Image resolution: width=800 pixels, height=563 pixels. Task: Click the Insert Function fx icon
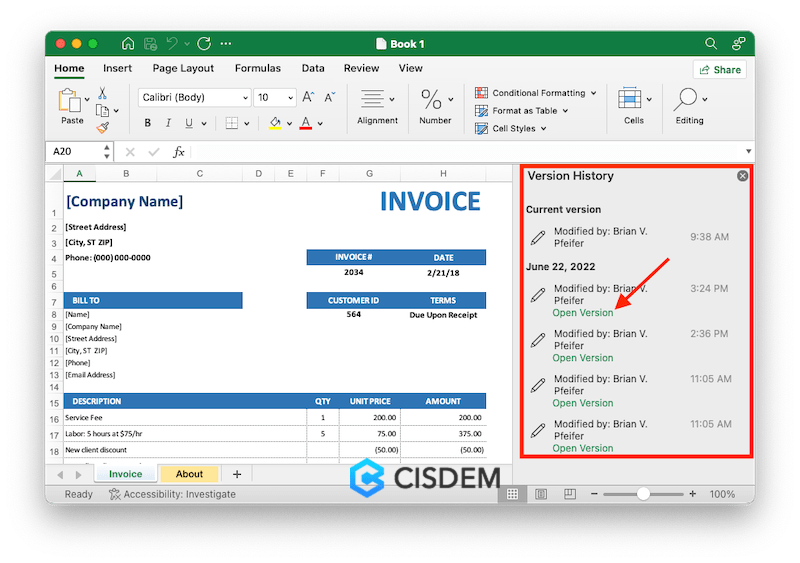[179, 152]
